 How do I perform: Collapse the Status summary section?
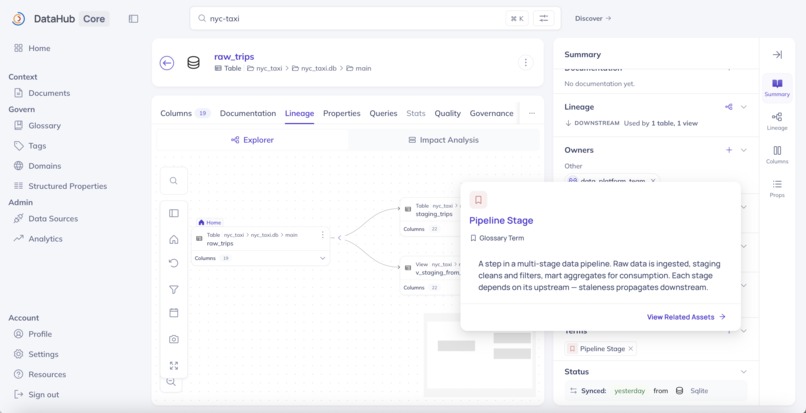tap(743, 371)
